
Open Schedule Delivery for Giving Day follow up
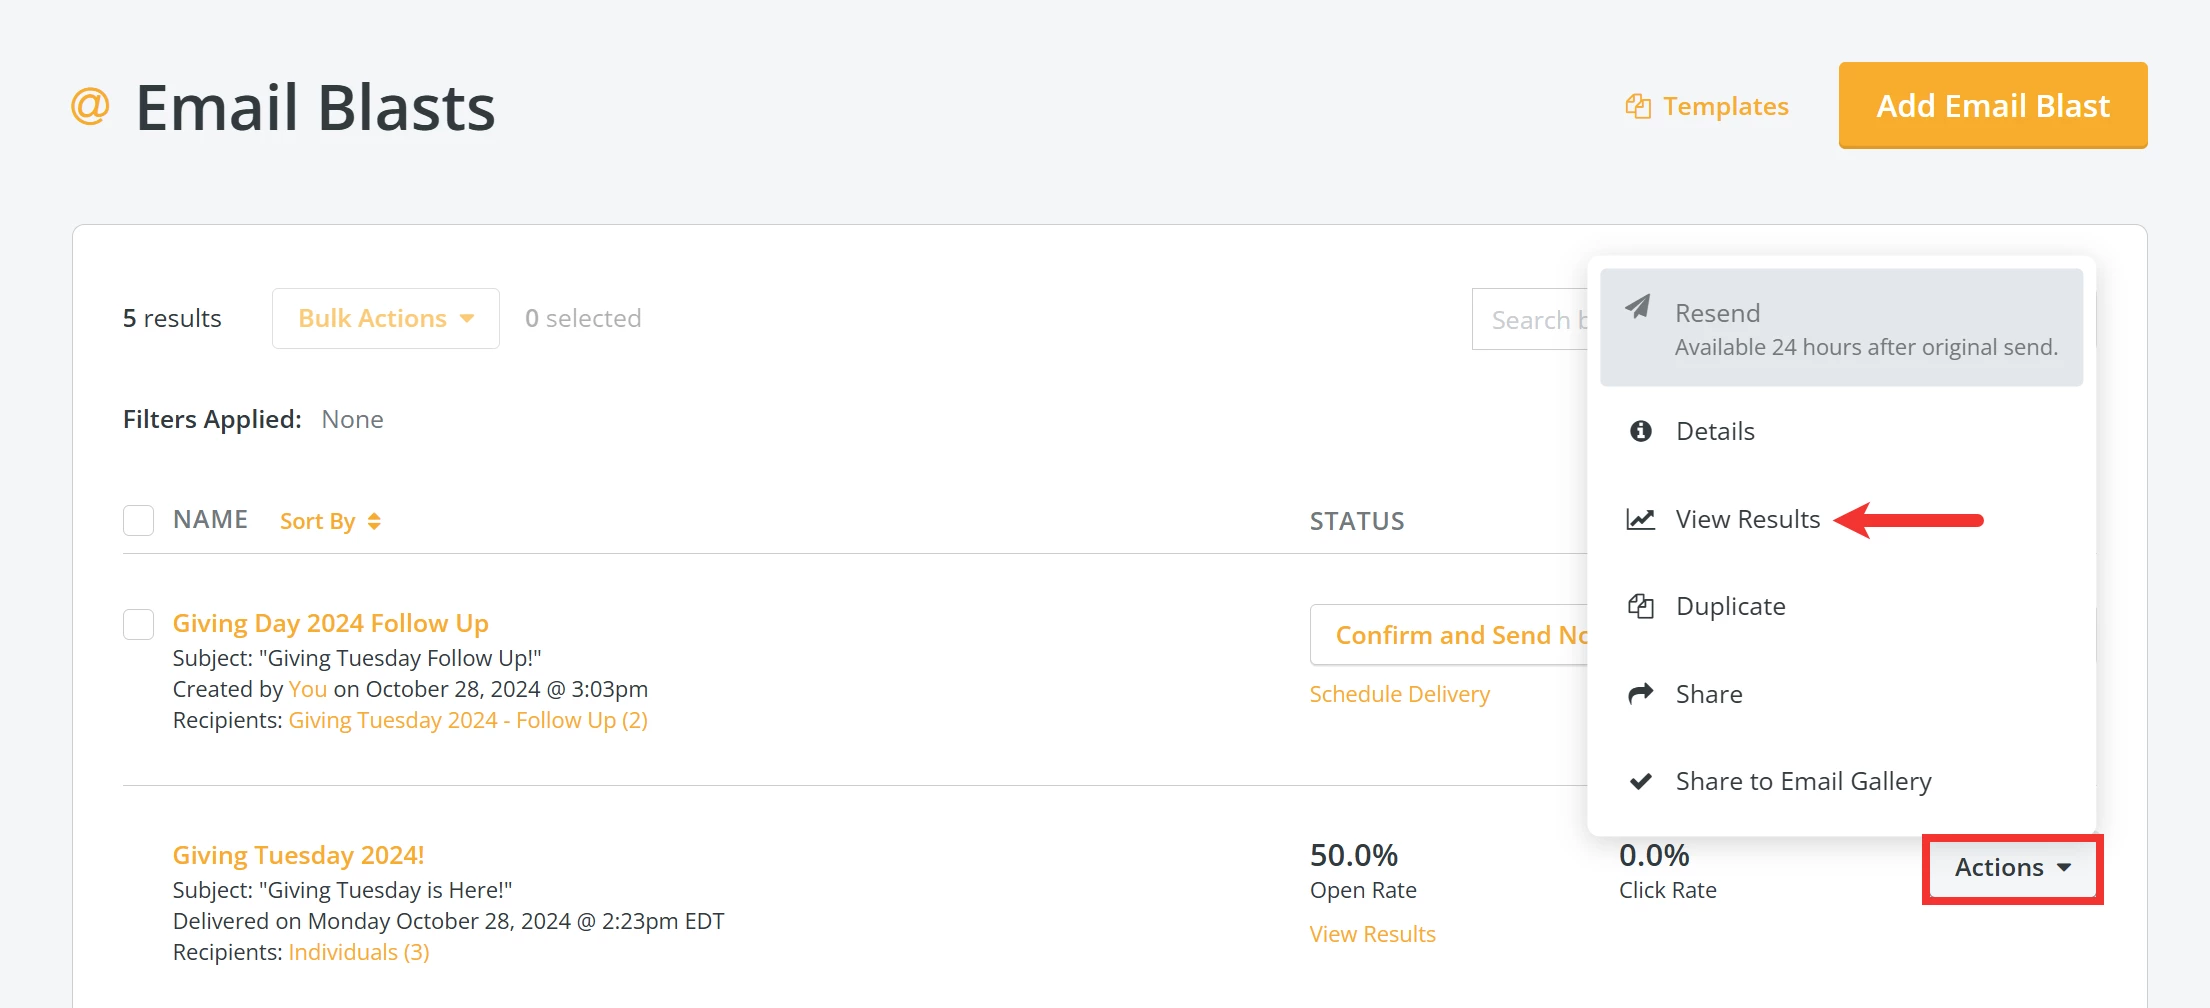tap(1399, 693)
